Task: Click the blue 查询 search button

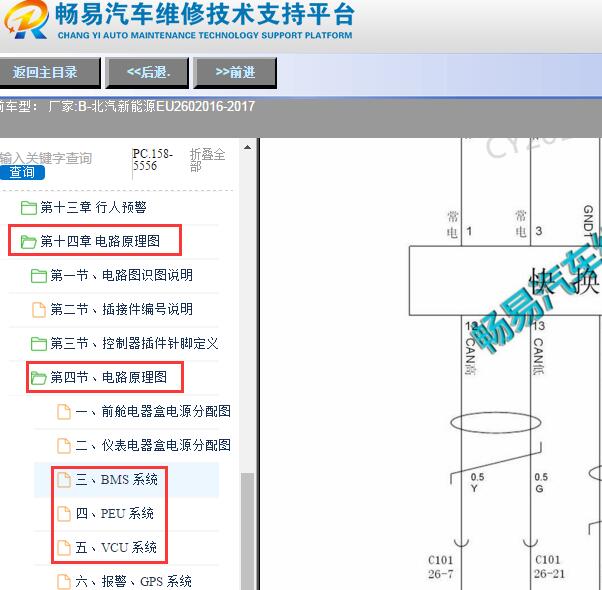Action: (22, 172)
